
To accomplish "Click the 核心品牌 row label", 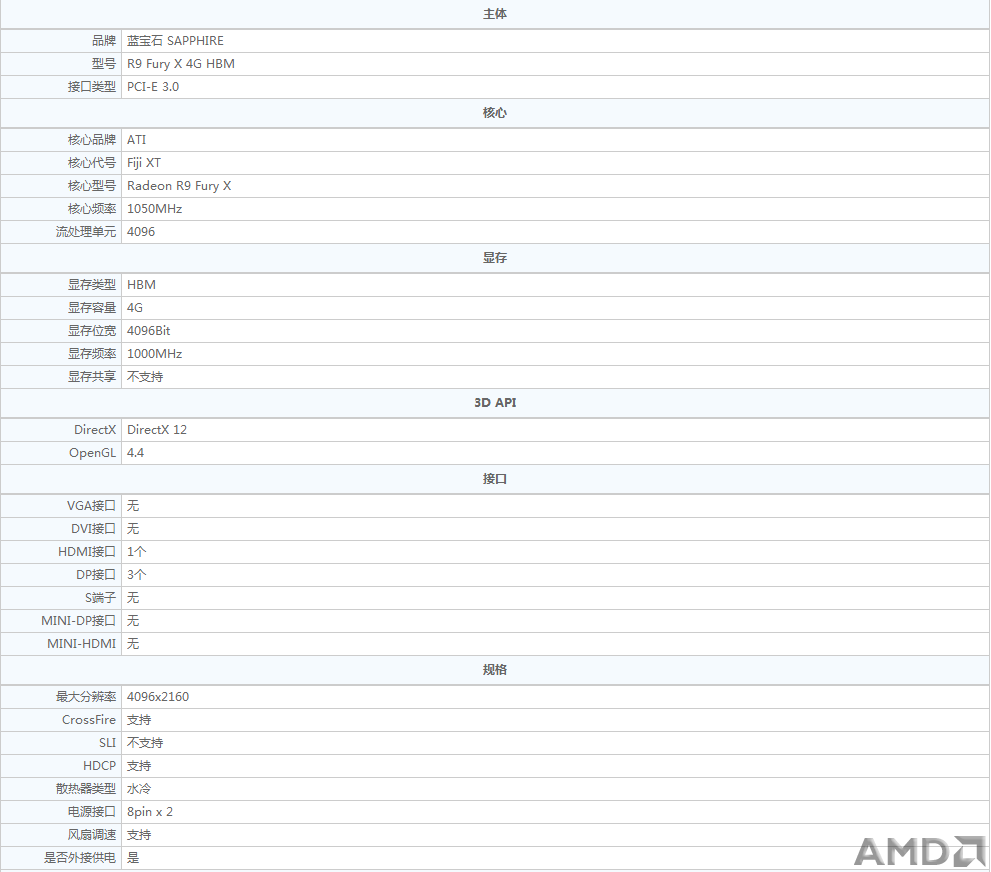I will click(x=92, y=140).
